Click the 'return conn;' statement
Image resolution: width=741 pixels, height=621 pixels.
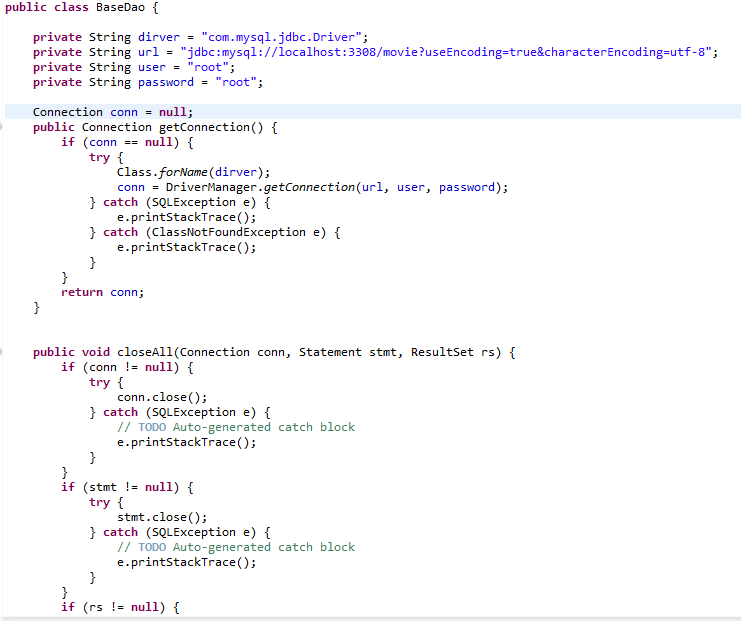[102, 292]
